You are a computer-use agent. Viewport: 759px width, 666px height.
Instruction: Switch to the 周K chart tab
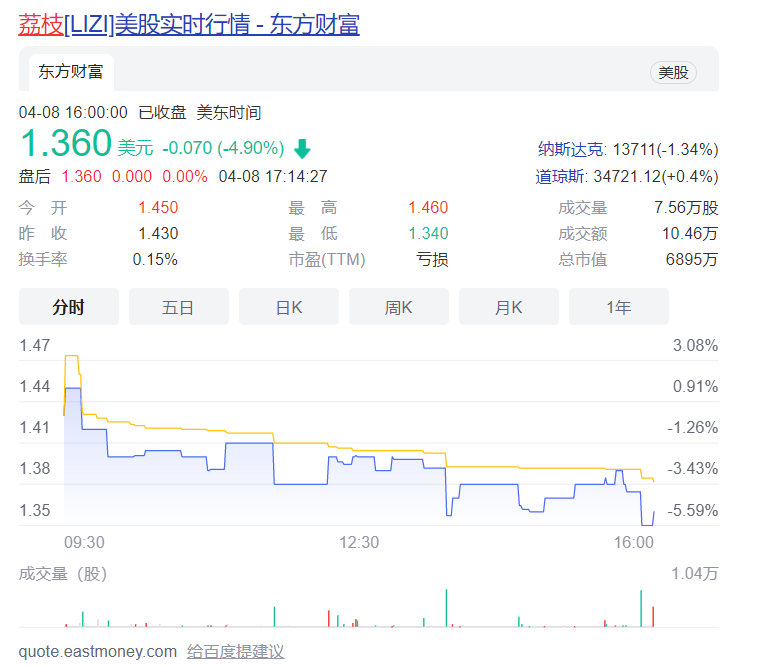(x=399, y=307)
